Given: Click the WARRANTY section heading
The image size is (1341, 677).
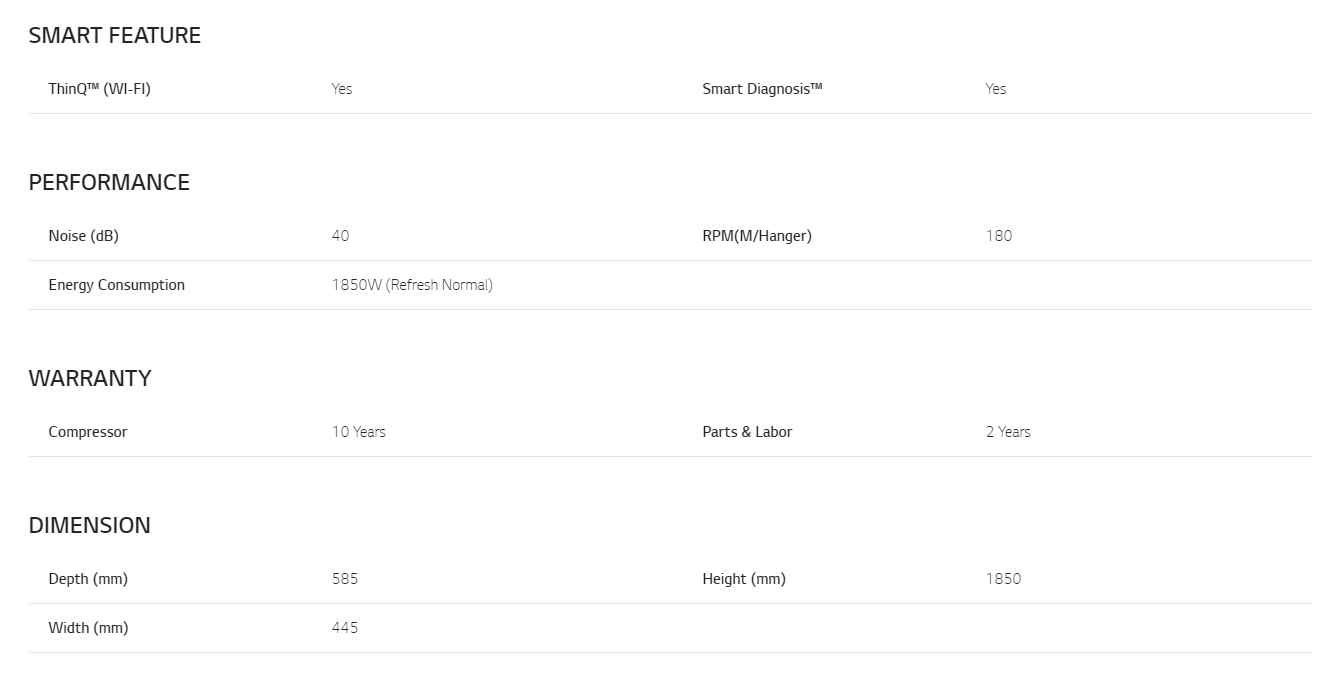Looking at the screenshot, I should tap(90, 379).
